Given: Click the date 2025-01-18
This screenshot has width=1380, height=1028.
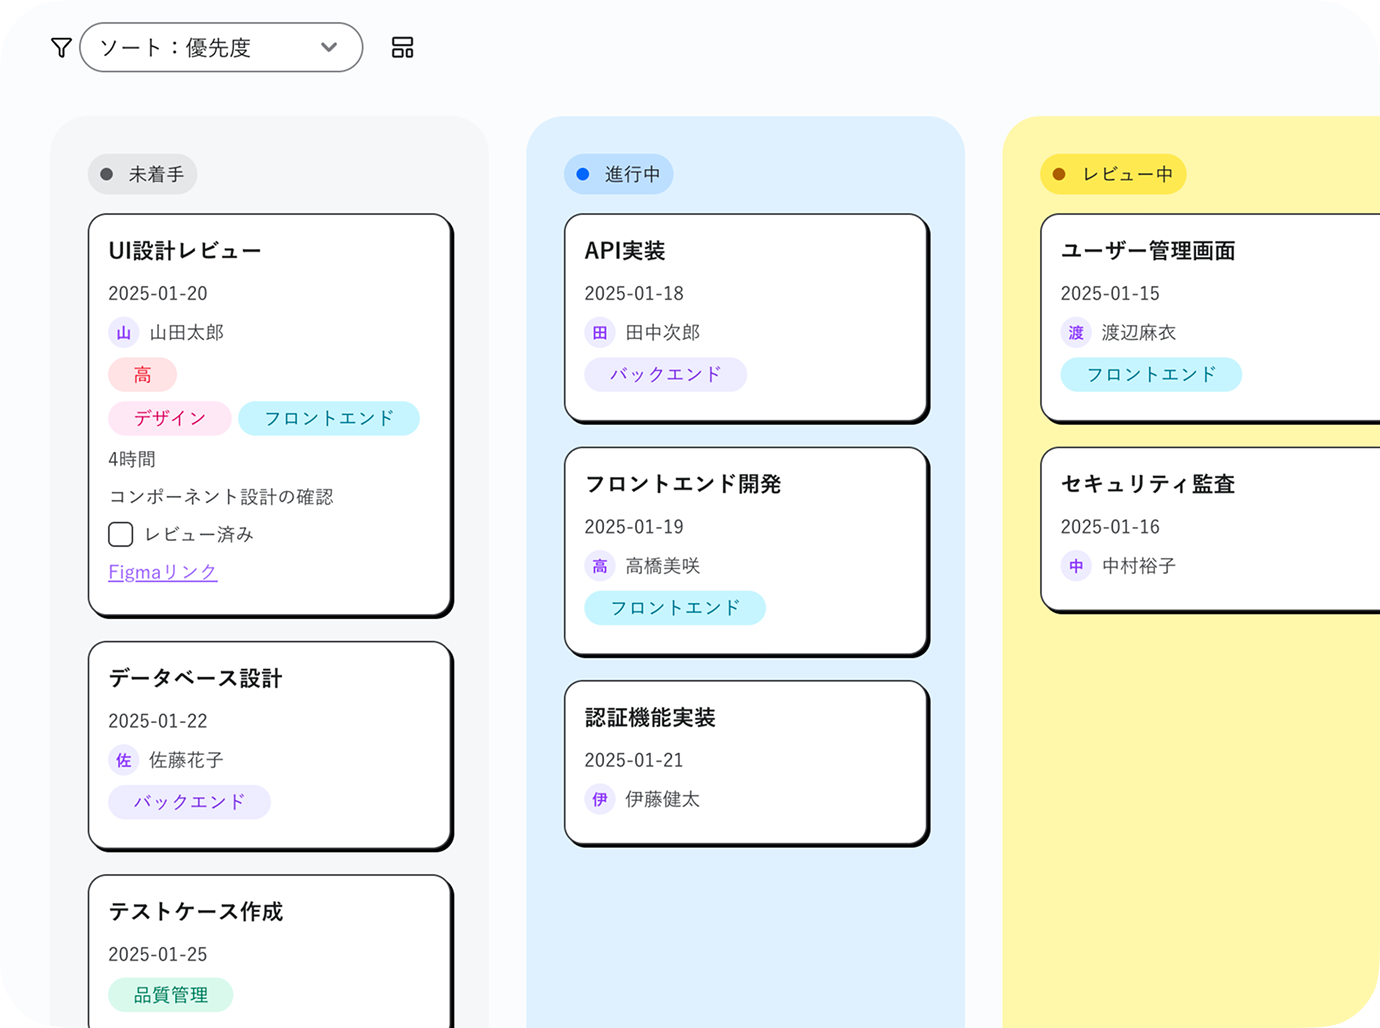Looking at the screenshot, I should click(x=634, y=293).
